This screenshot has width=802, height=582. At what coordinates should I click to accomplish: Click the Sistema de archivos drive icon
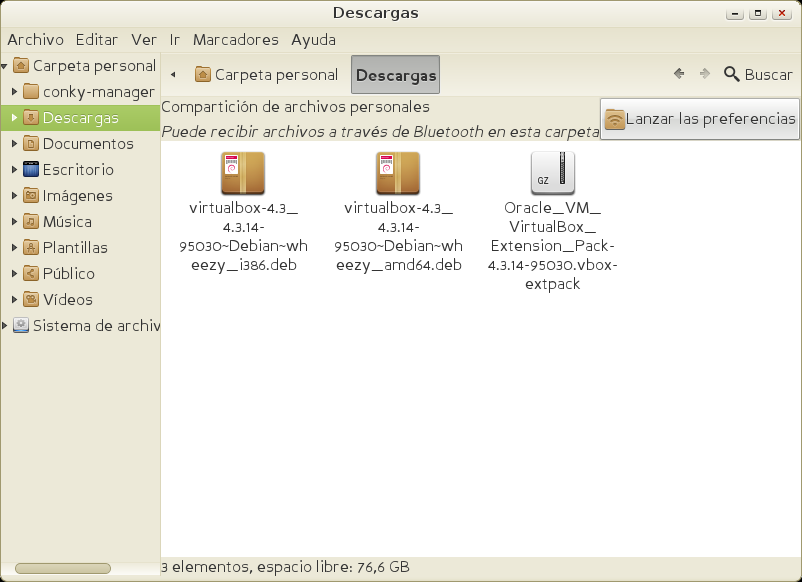click(x=21, y=326)
